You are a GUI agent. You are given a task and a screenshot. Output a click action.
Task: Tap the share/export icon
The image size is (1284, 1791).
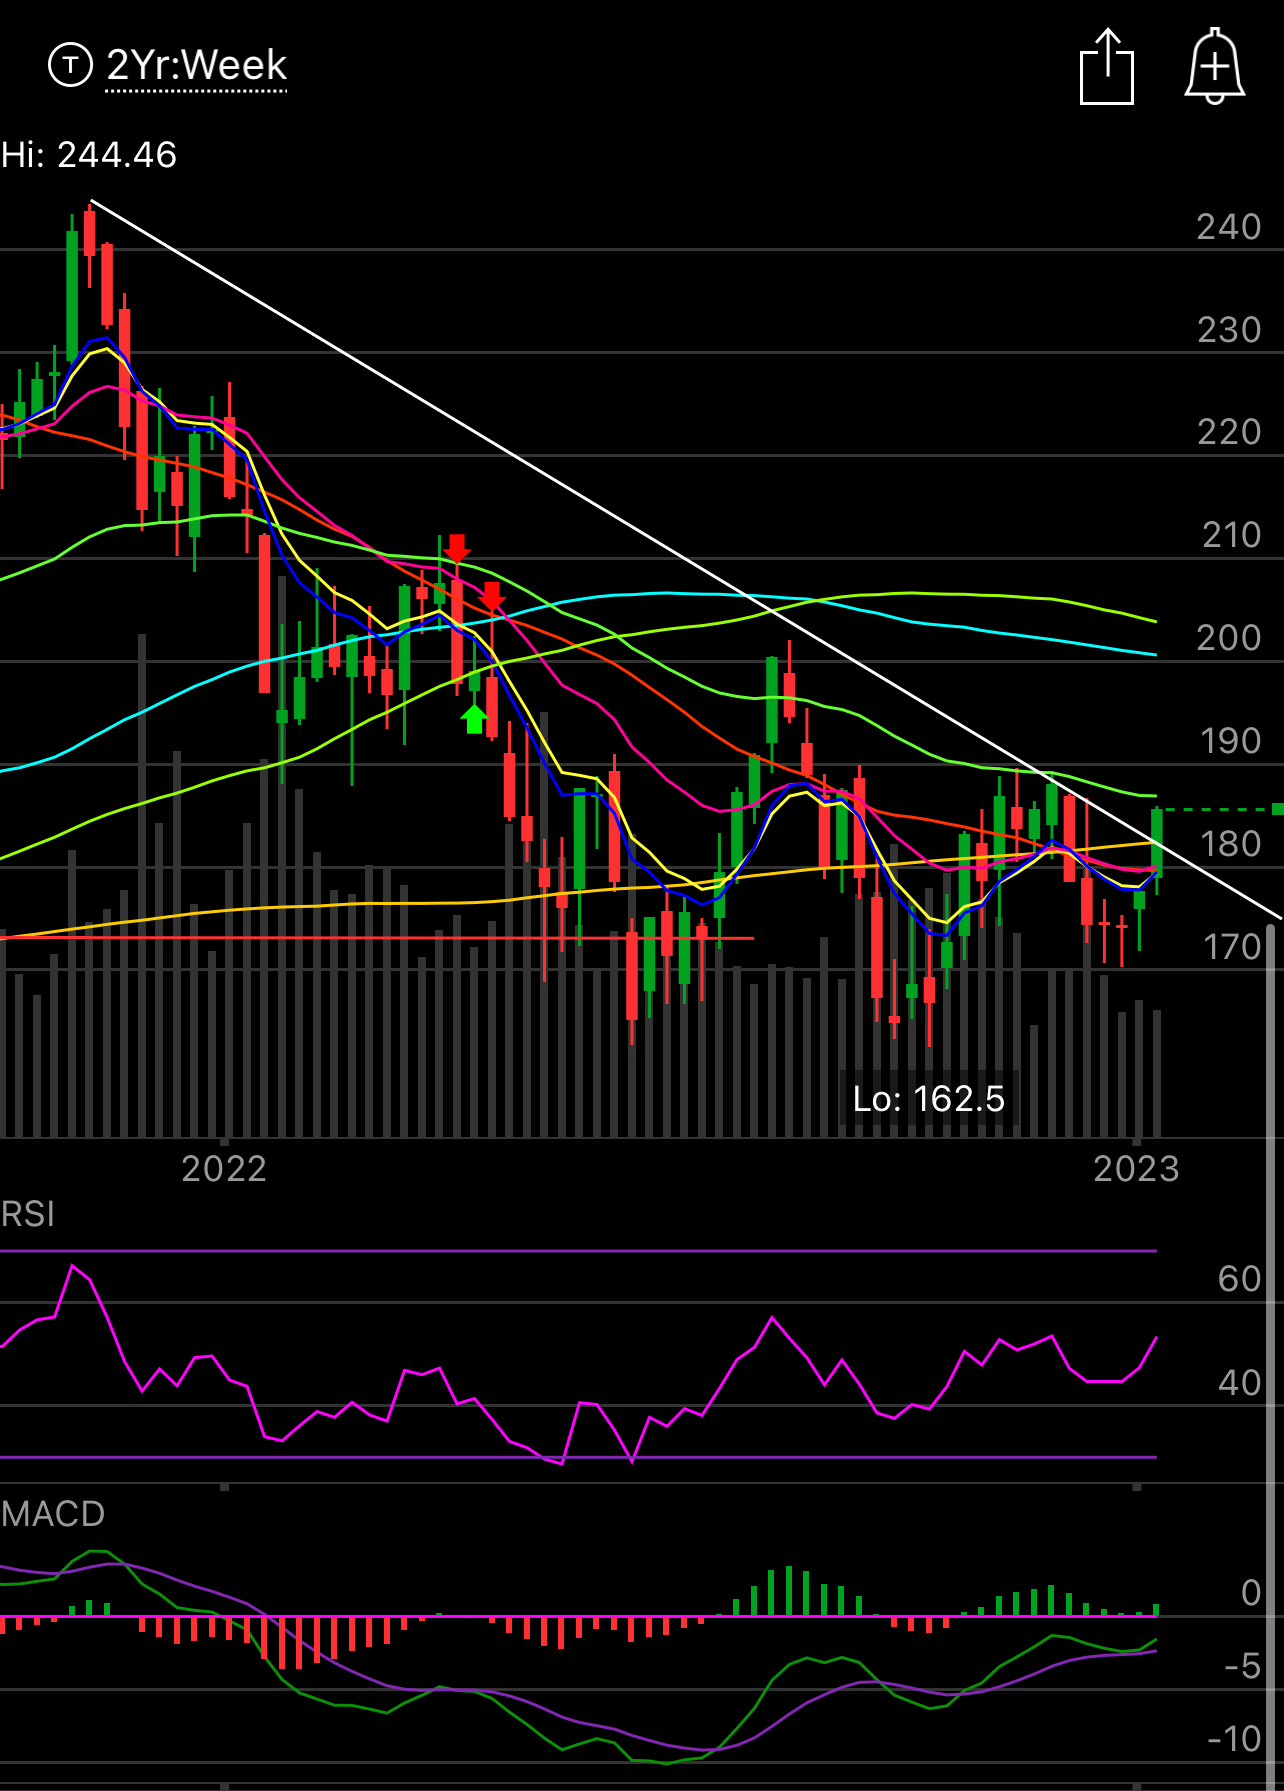(1107, 67)
